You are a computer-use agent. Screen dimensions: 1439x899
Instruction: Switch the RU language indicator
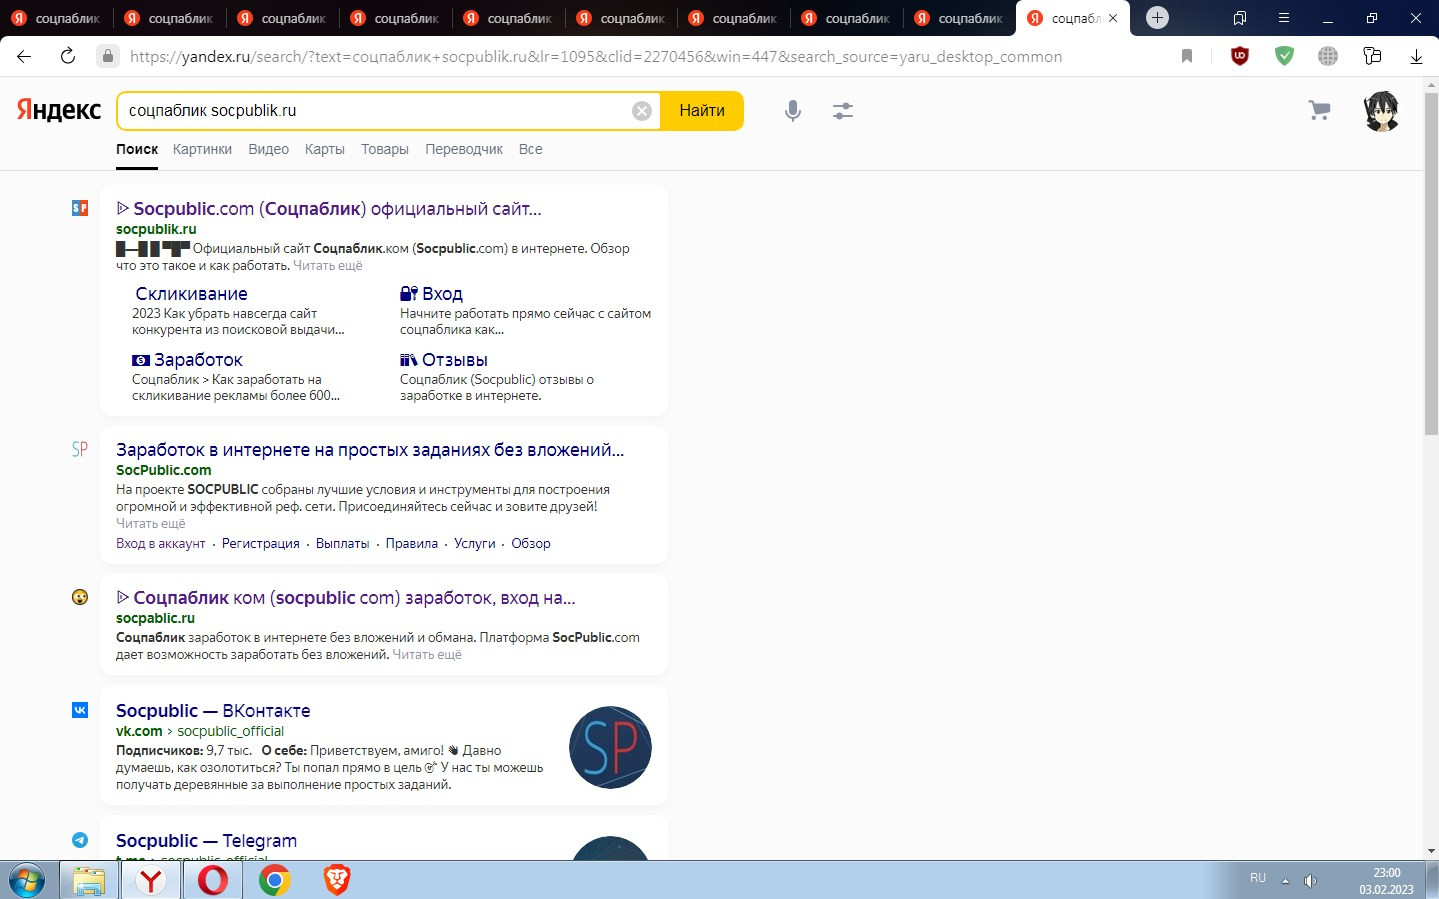tap(1258, 878)
